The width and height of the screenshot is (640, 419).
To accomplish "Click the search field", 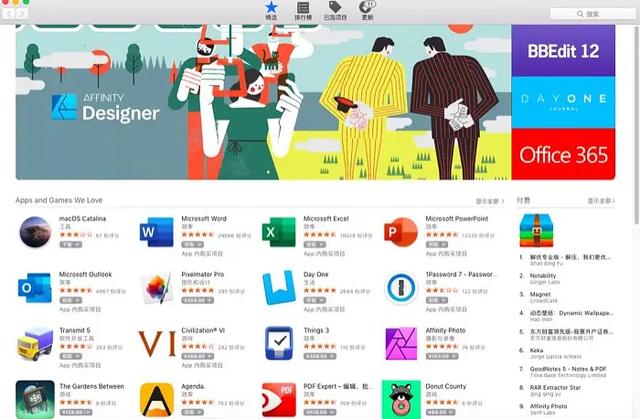I will pos(593,14).
